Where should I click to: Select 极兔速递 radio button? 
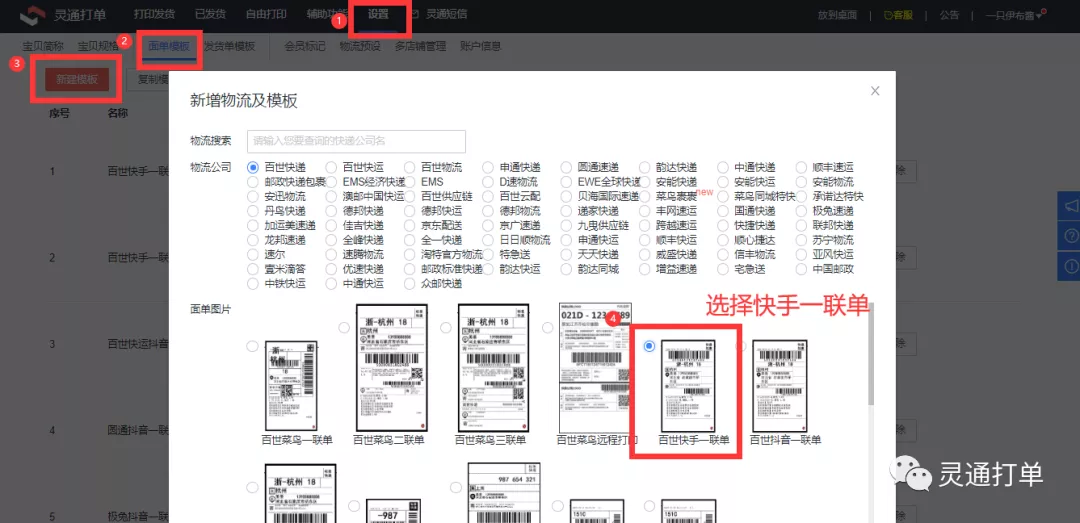point(802,211)
